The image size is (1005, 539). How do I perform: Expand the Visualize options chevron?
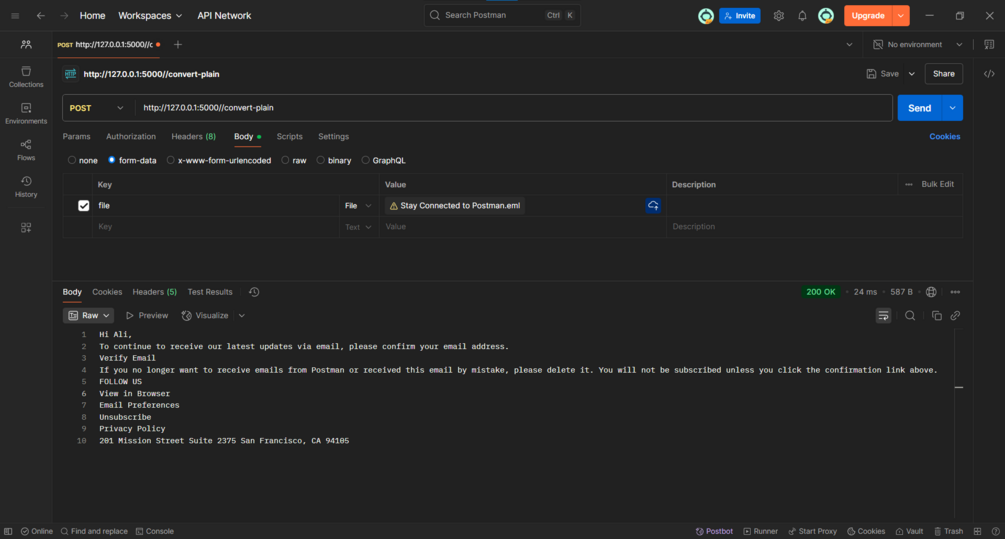point(242,315)
